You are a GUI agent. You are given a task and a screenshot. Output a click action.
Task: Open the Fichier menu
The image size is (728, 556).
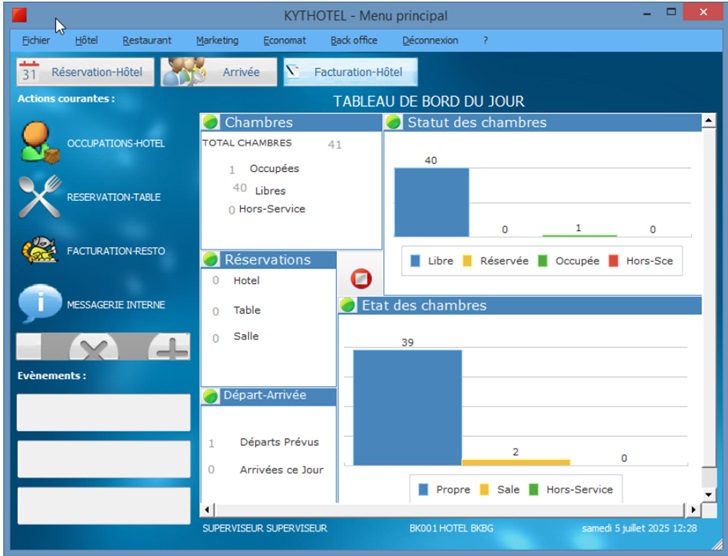(35, 41)
